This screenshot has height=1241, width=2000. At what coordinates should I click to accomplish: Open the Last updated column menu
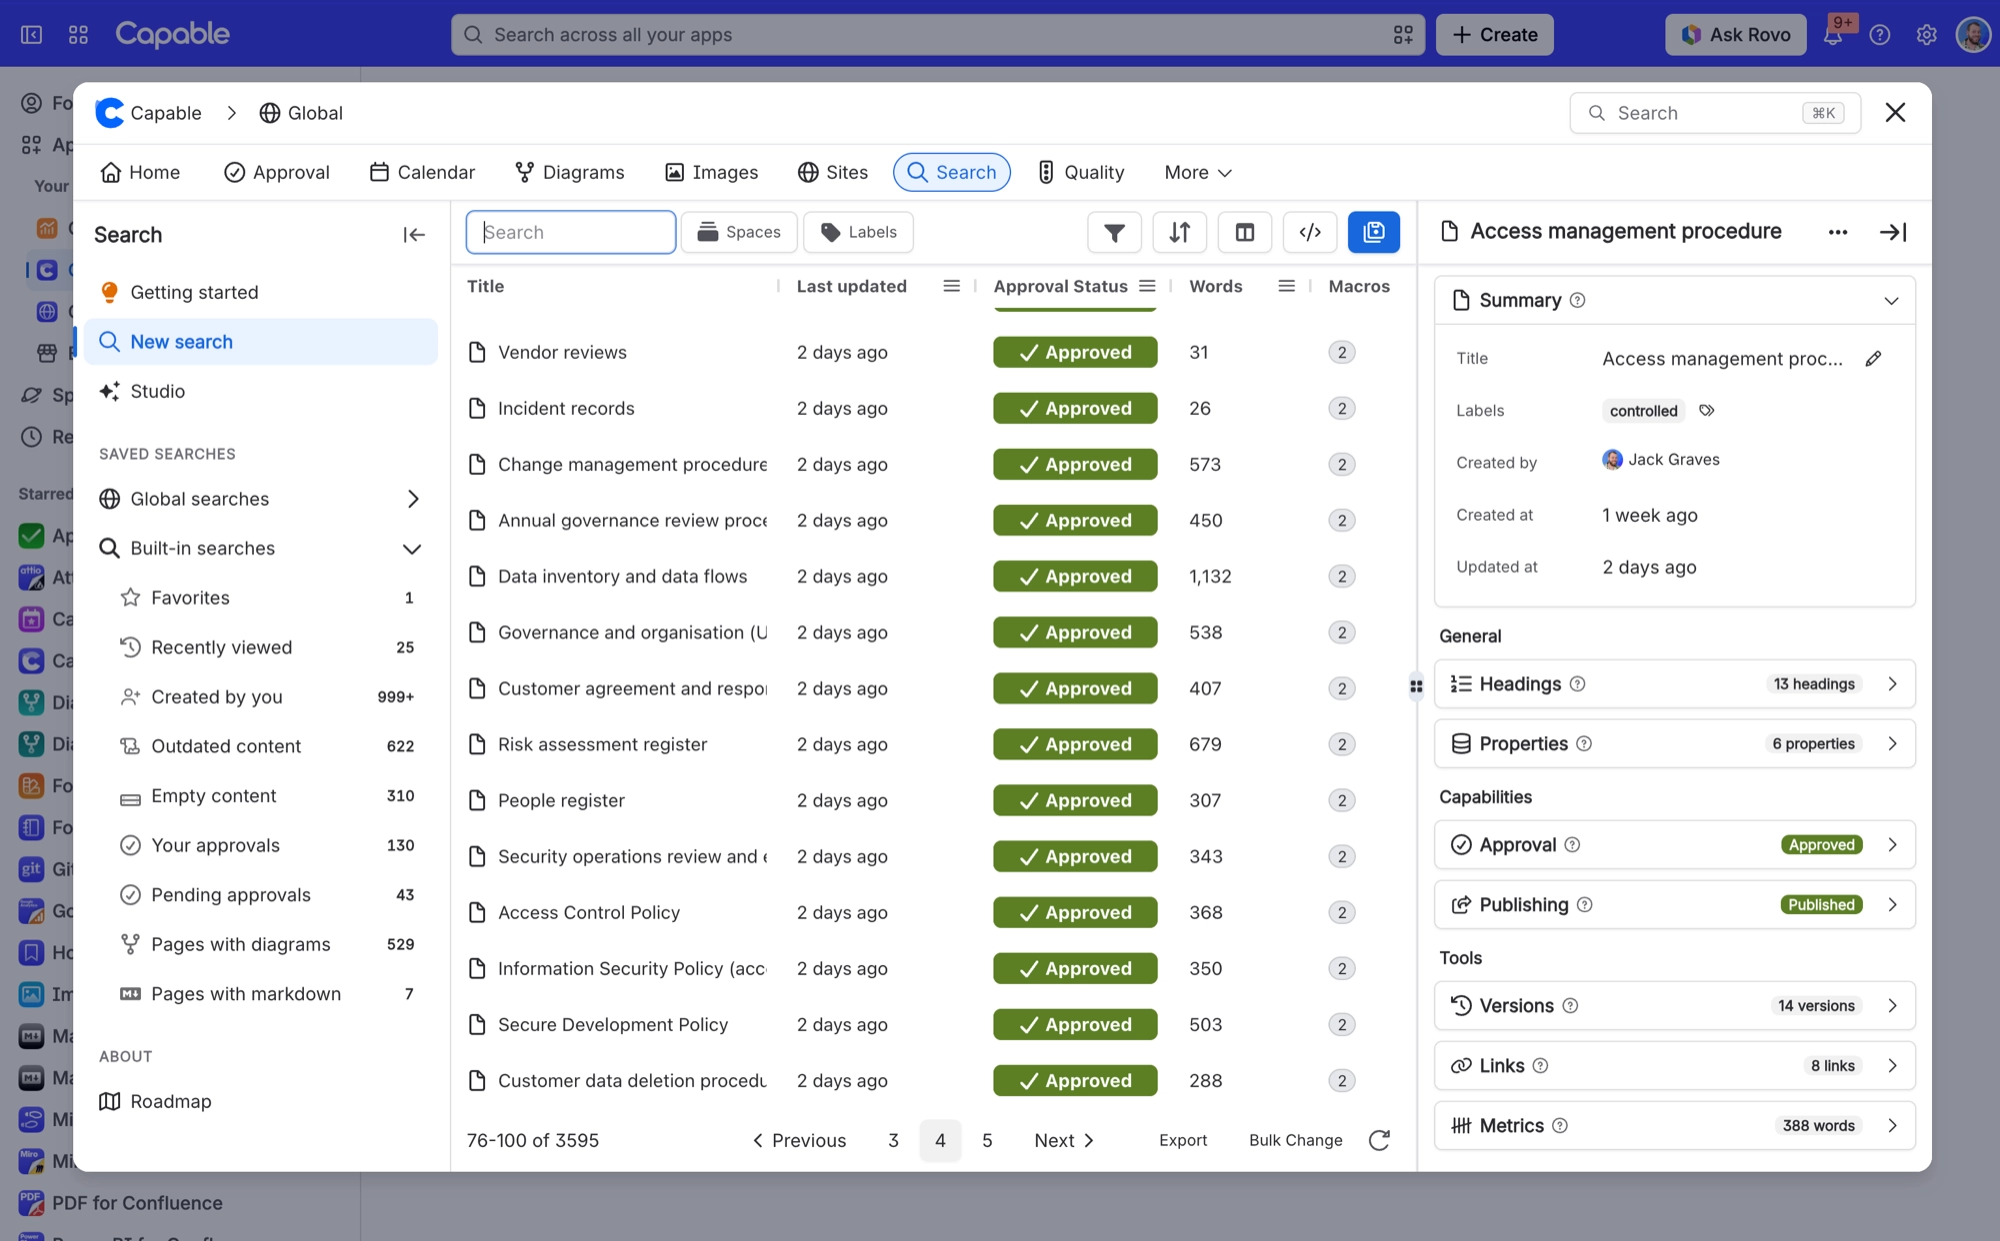951,286
